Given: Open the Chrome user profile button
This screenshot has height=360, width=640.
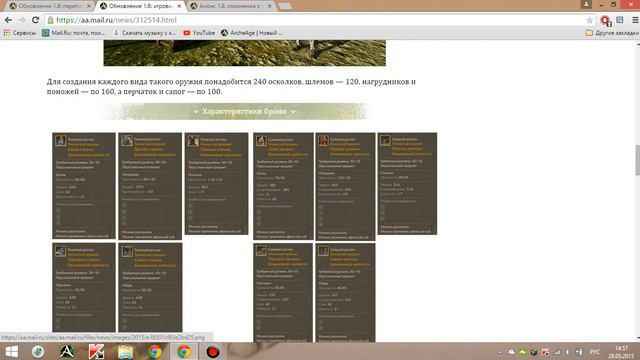Looking at the screenshot, I should pos(586,4).
